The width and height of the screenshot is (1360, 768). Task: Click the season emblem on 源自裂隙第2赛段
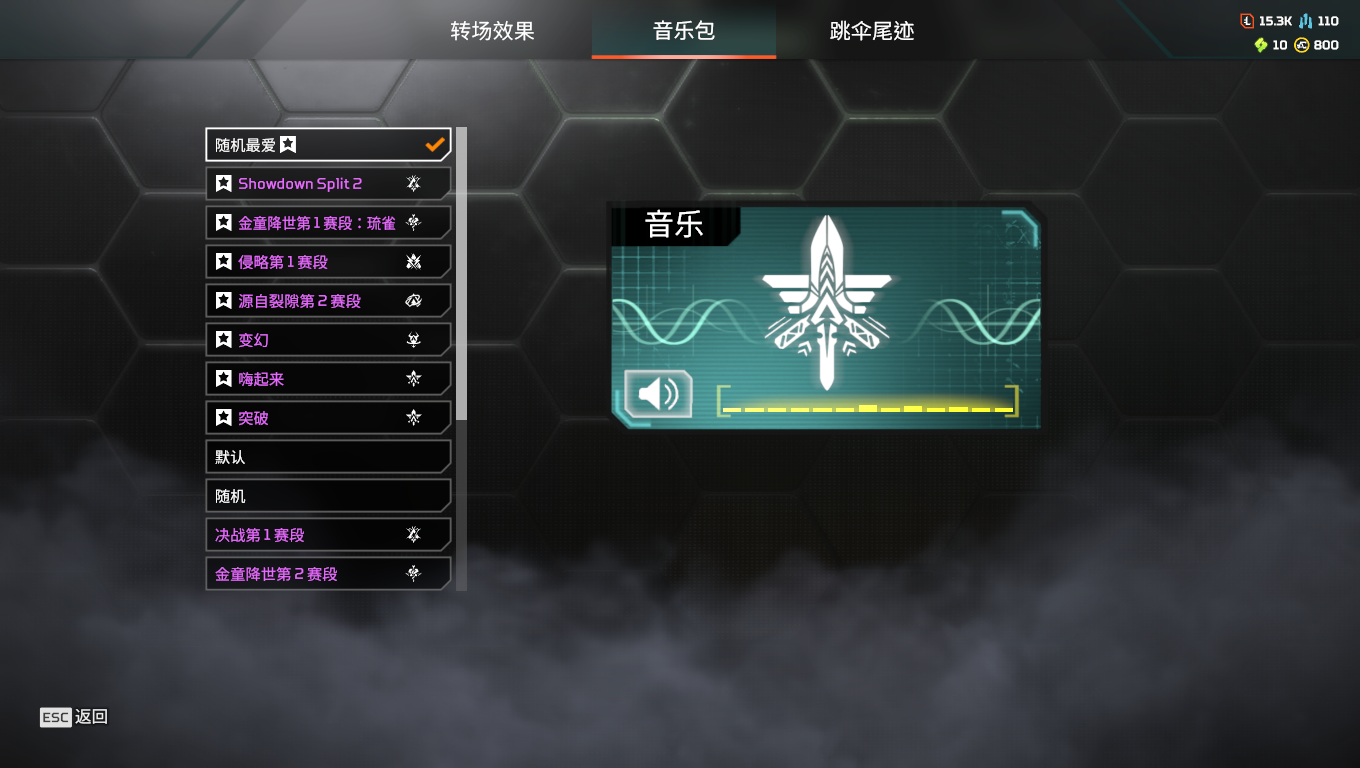click(413, 301)
